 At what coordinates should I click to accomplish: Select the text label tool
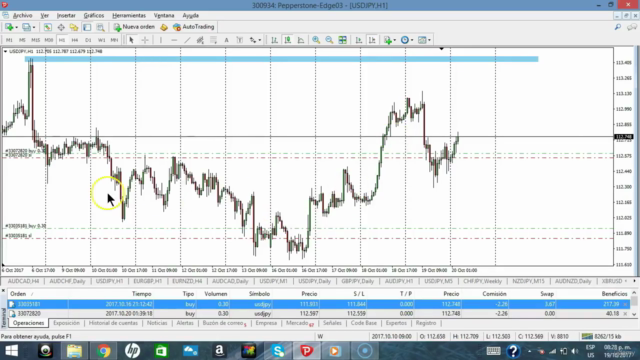coord(226,40)
